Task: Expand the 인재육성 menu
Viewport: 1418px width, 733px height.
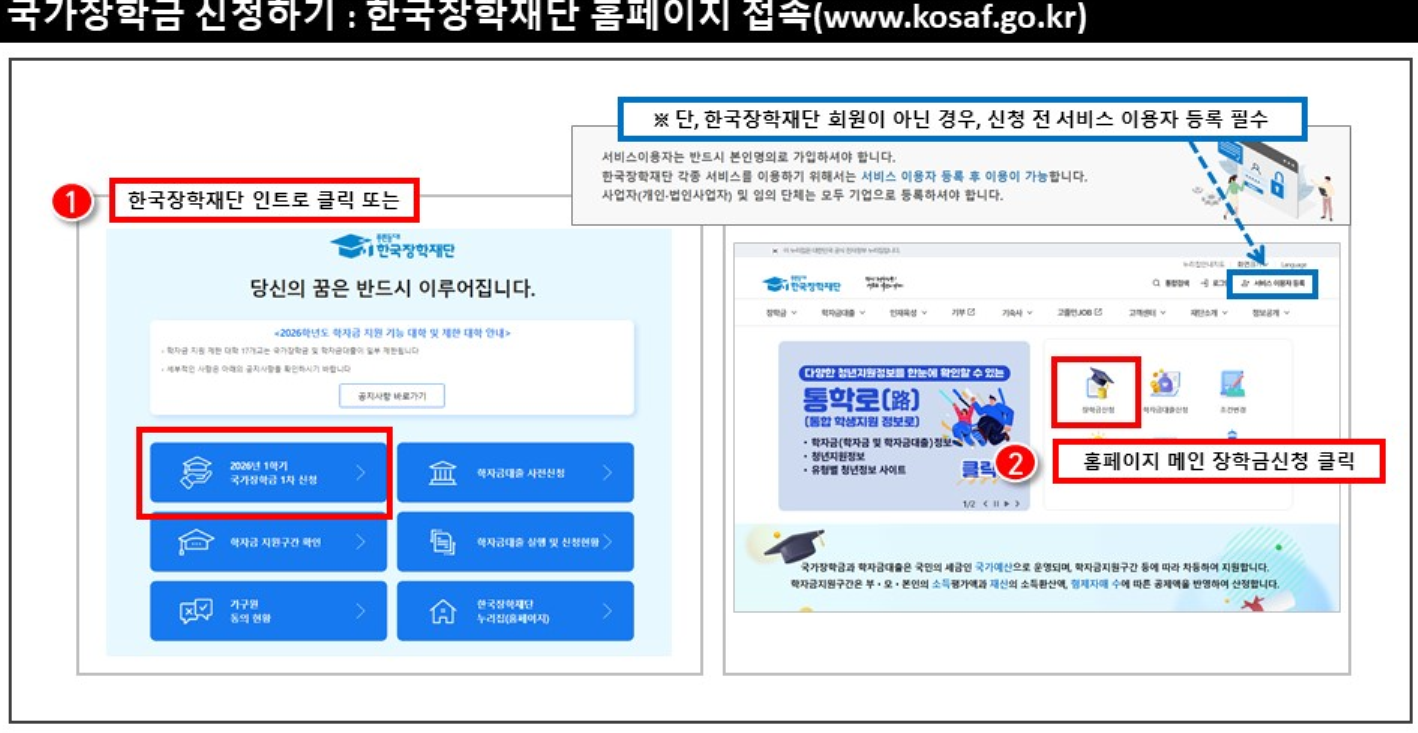Action: (908, 313)
